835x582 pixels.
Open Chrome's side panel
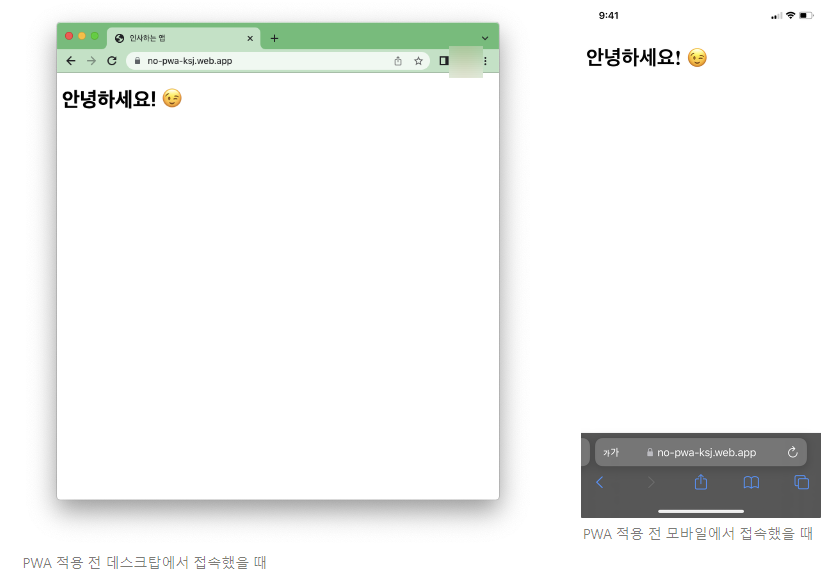point(444,61)
